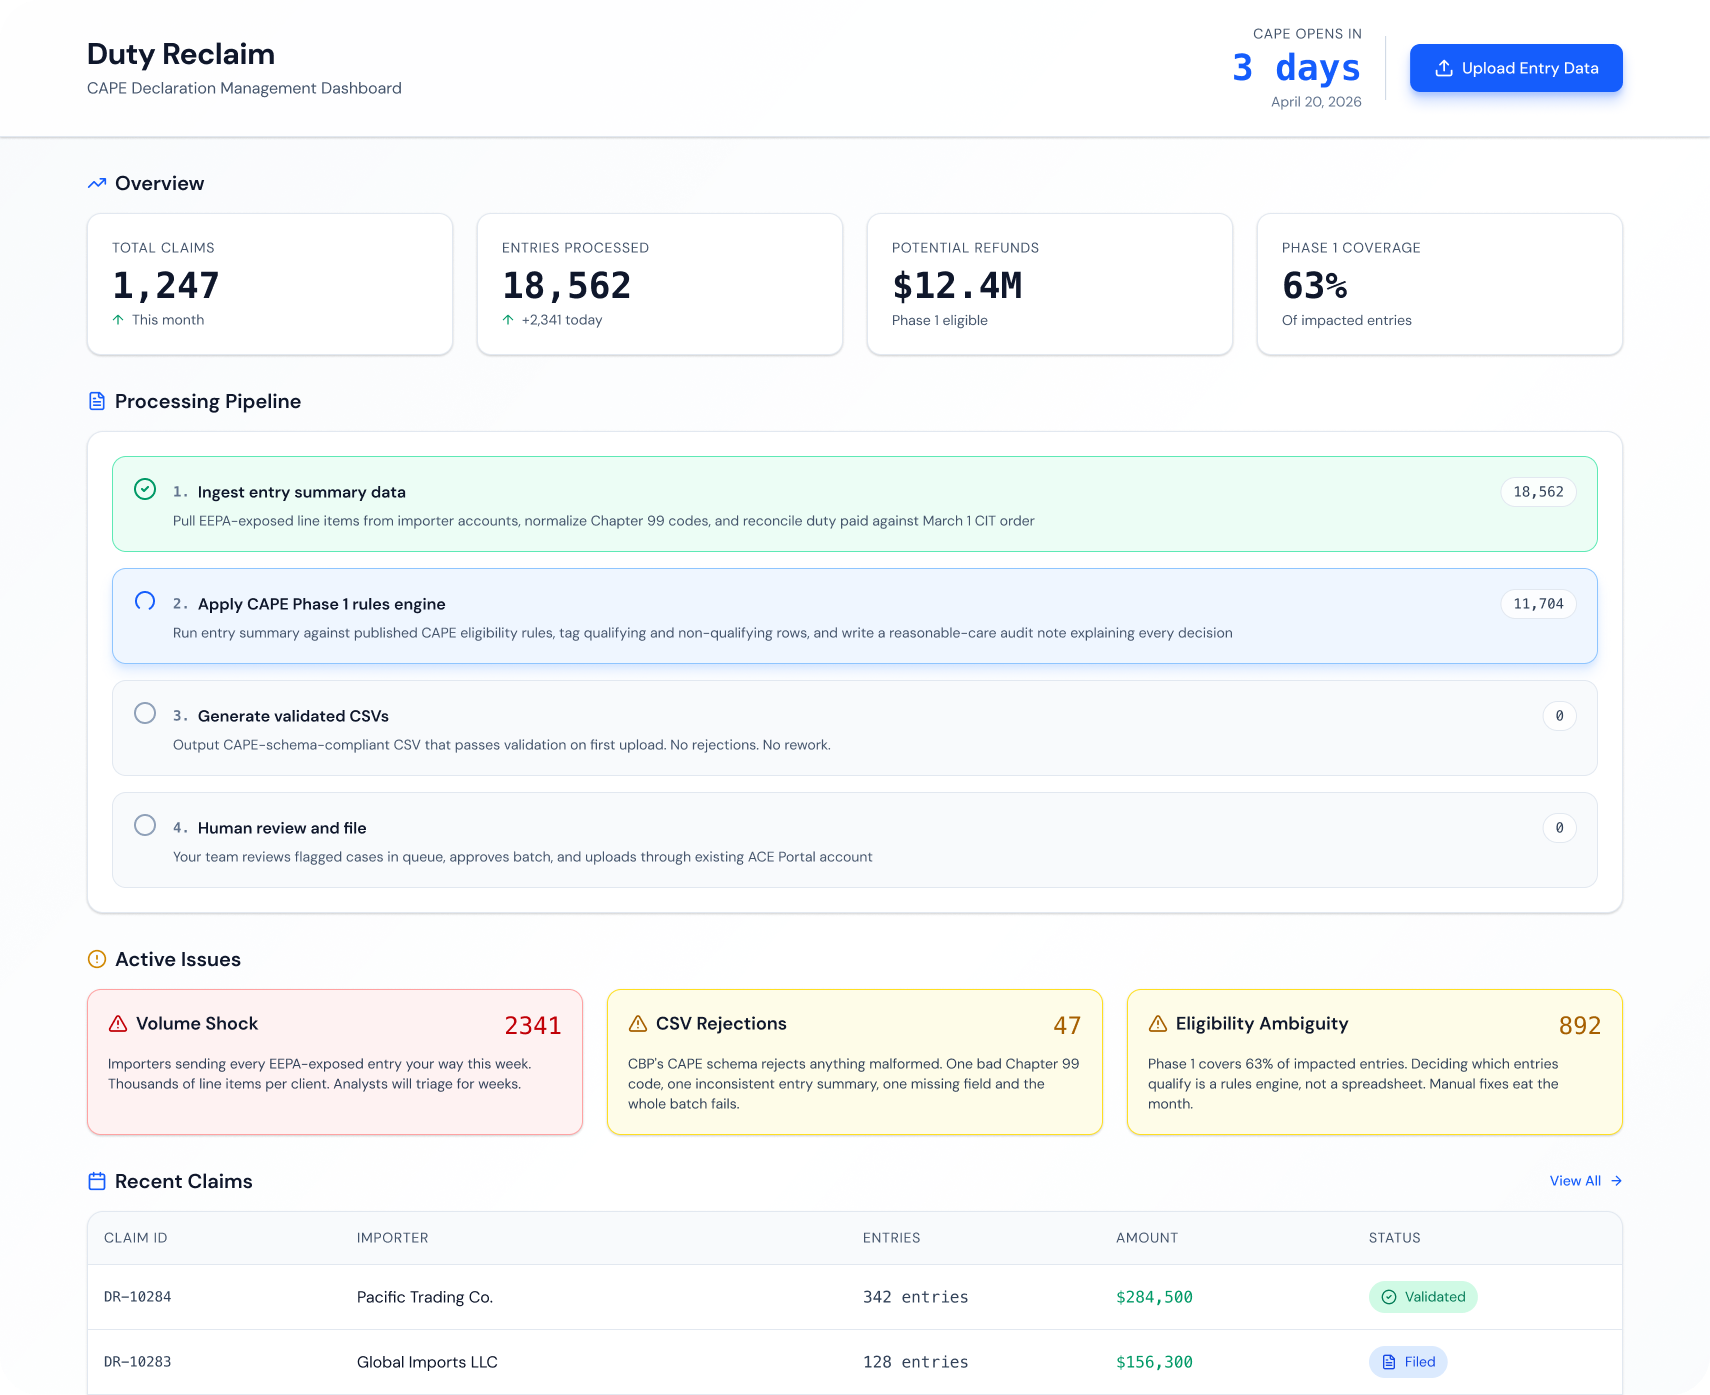Click the 18,562 count badge on step 1
The width and height of the screenshot is (1710, 1395).
[x=1538, y=492]
